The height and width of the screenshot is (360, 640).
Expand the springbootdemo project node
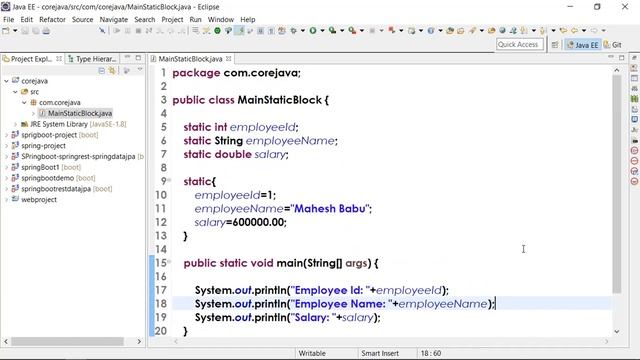coord(7,178)
